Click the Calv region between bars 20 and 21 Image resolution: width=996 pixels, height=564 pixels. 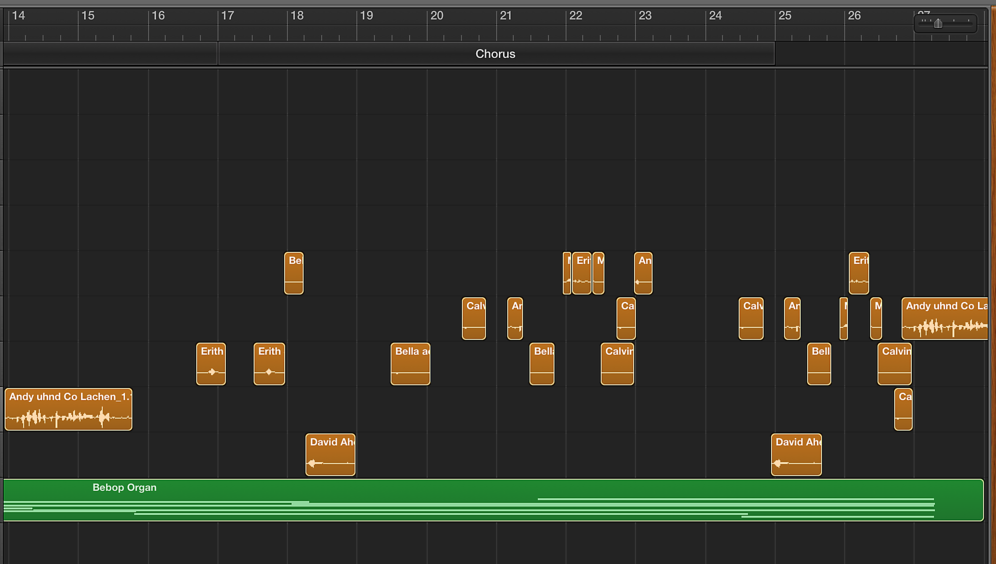click(x=474, y=319)
